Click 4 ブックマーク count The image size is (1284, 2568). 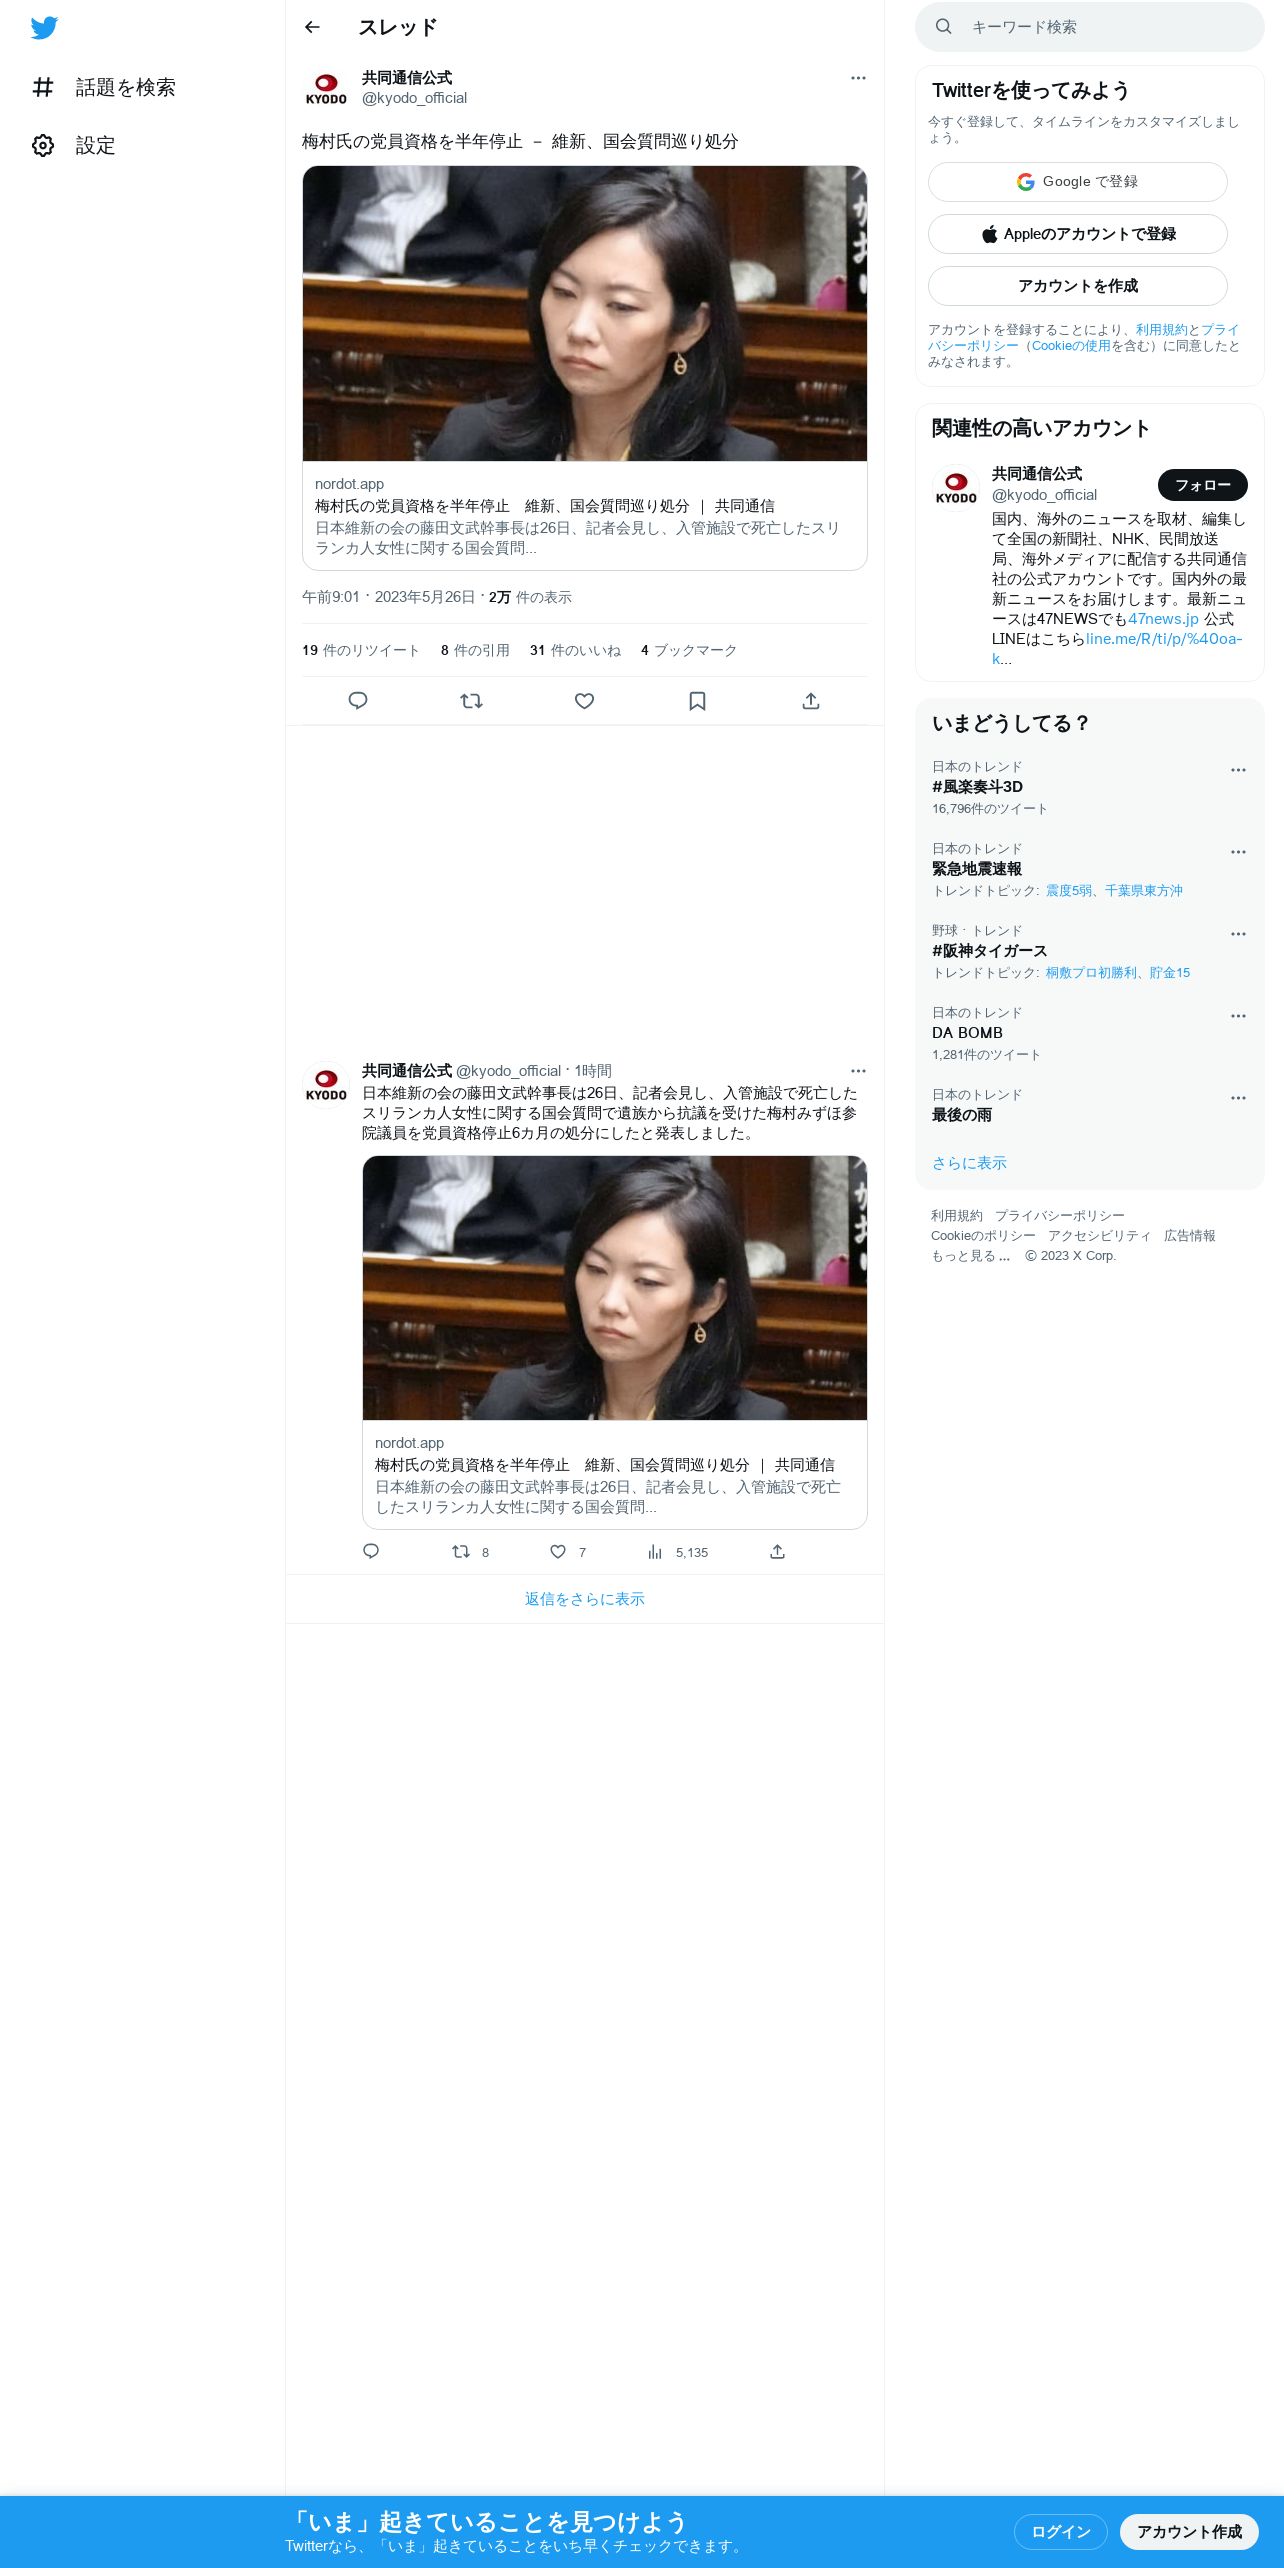(689, 650)
